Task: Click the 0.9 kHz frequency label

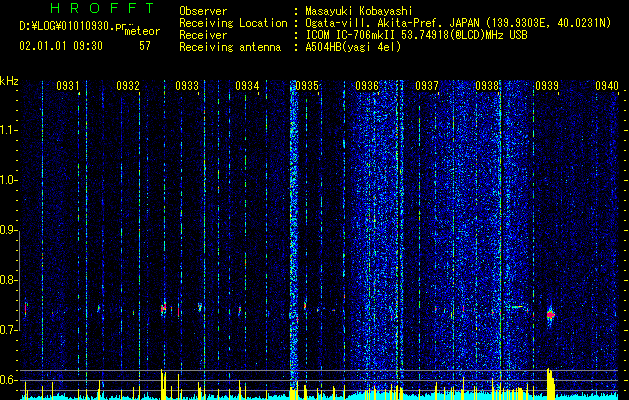Action: pyautogui.click(x=8, y=230)
